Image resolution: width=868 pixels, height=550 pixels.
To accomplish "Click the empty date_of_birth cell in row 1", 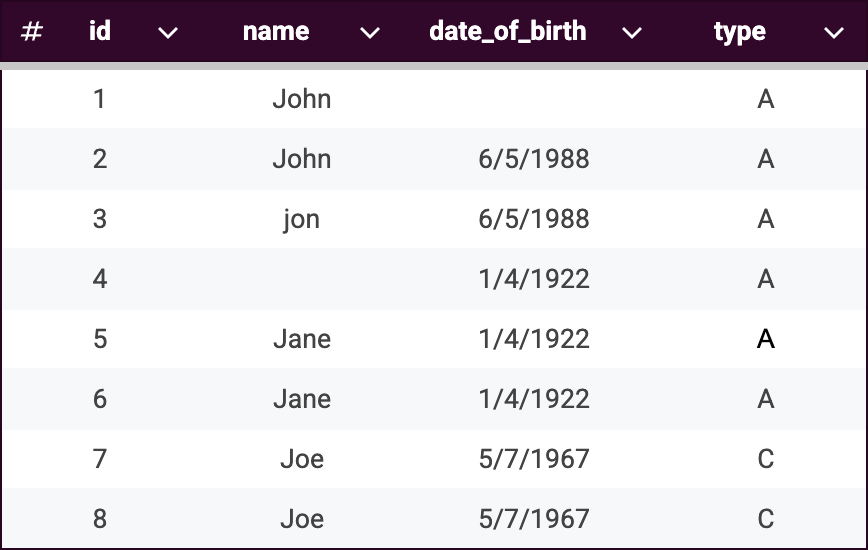I will pyautogui.click(x=533, y=99).
